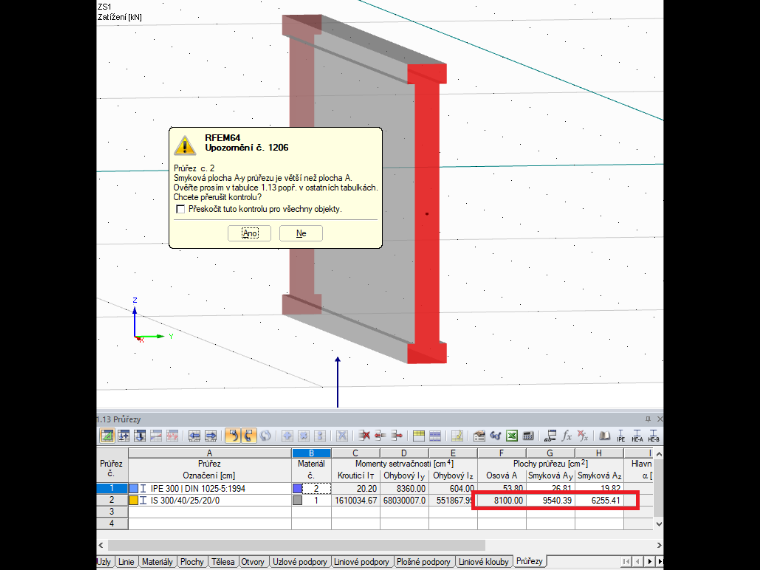The width and height of the screenshot is (760, 570).
Task: Click the table scroll-left arrow
Action: click(101, 545)
